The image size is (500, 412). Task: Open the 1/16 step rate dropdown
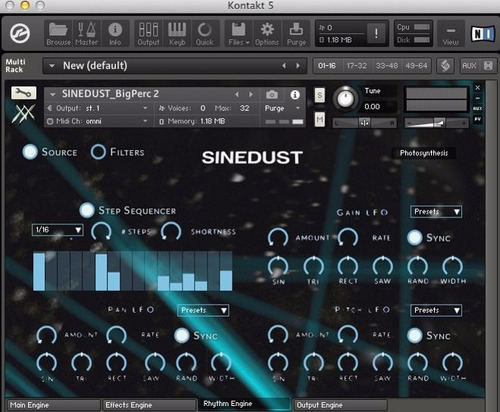click(57, 230)
